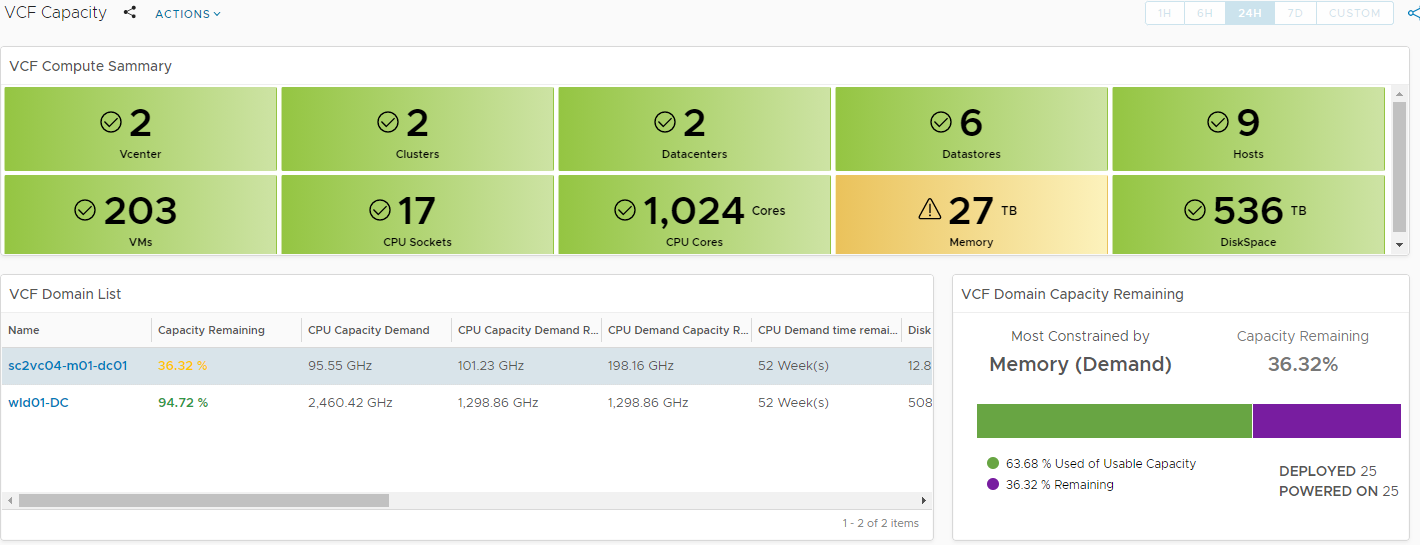Click the green used capacity bar segment
The height and width of the screenshot is (545, 1420).
point(1114,421)
